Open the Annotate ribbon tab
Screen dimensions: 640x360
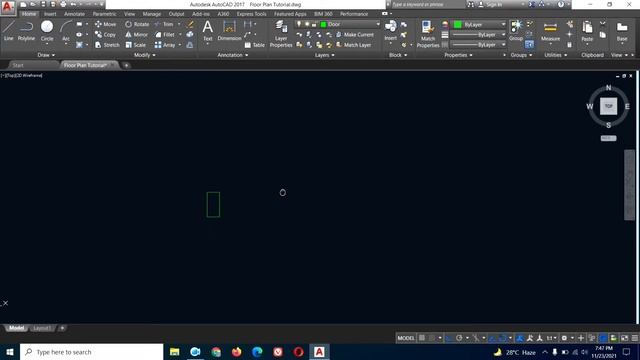[74, 14]
